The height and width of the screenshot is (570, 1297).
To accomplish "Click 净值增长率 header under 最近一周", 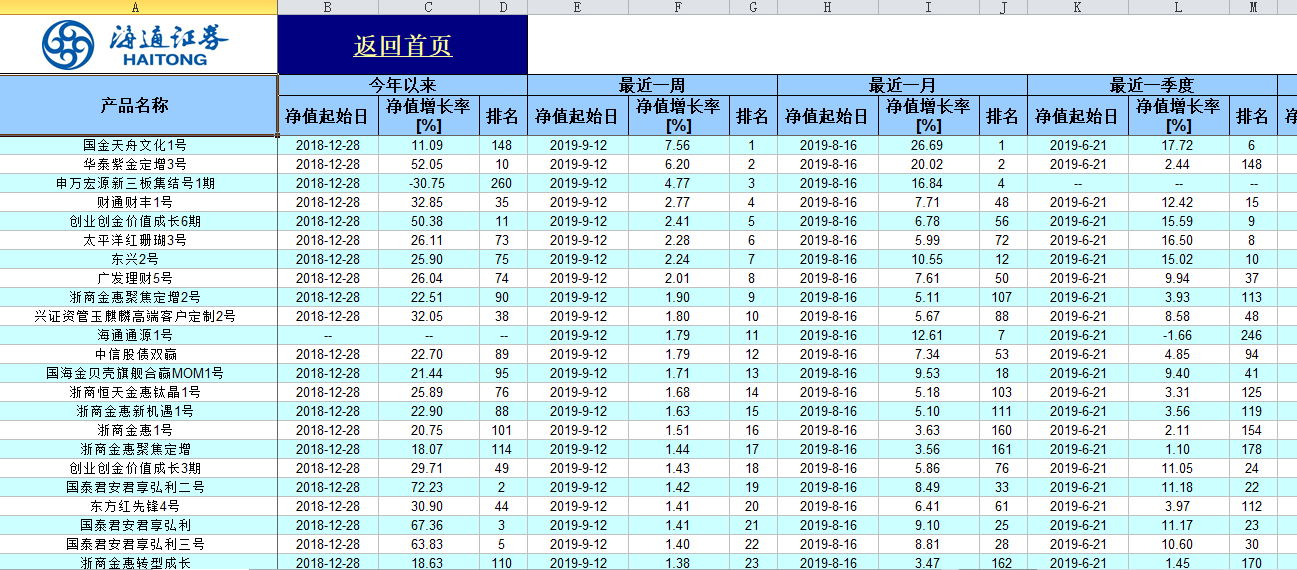I will 679,116.
